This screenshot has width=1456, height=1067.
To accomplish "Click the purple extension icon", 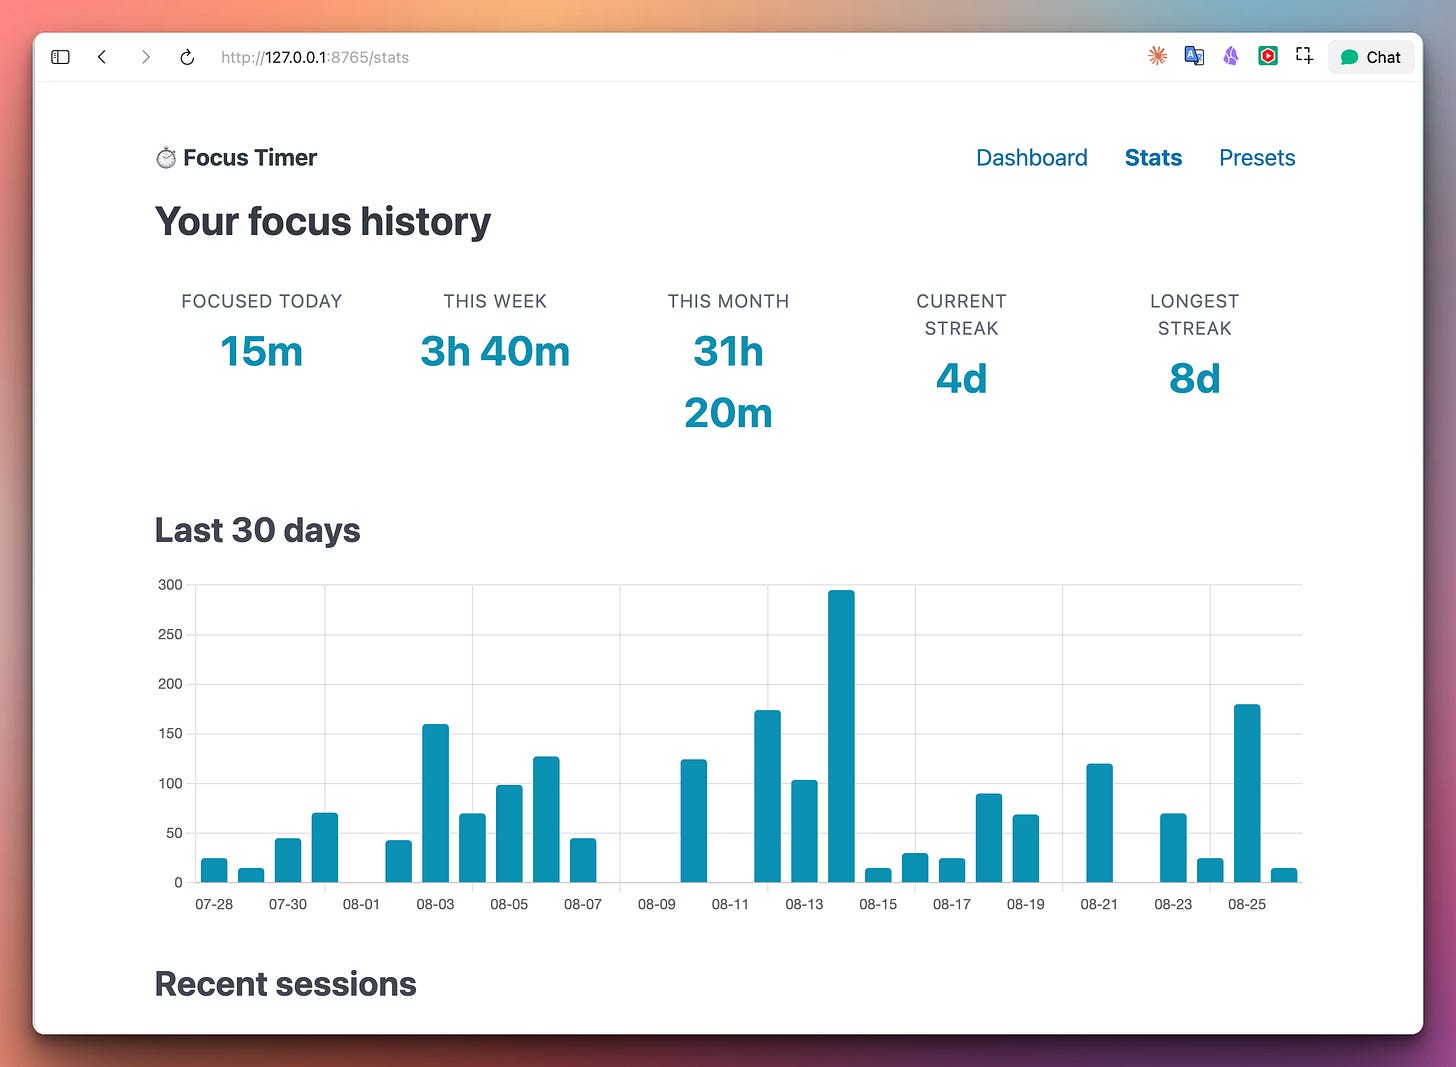I will coord(1231,56).
